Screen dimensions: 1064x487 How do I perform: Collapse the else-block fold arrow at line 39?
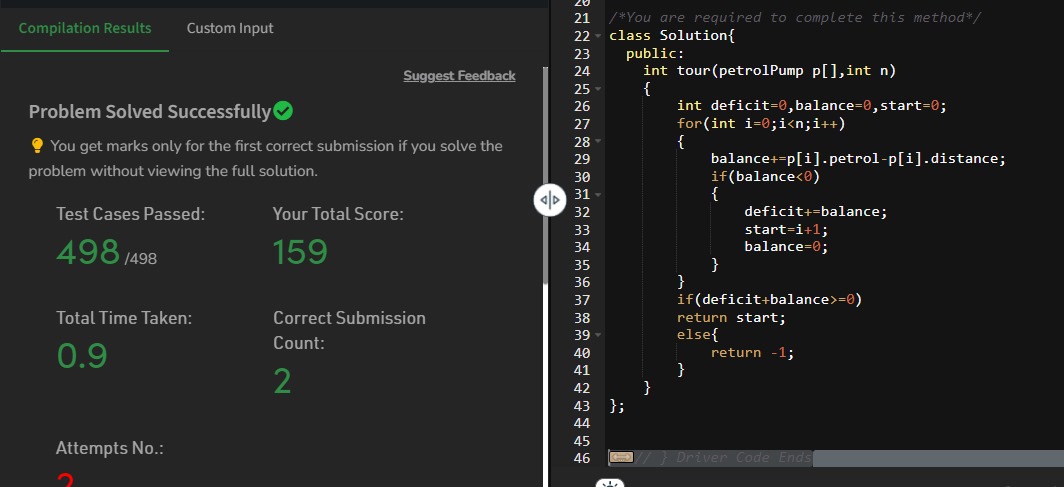coord(598,335)
